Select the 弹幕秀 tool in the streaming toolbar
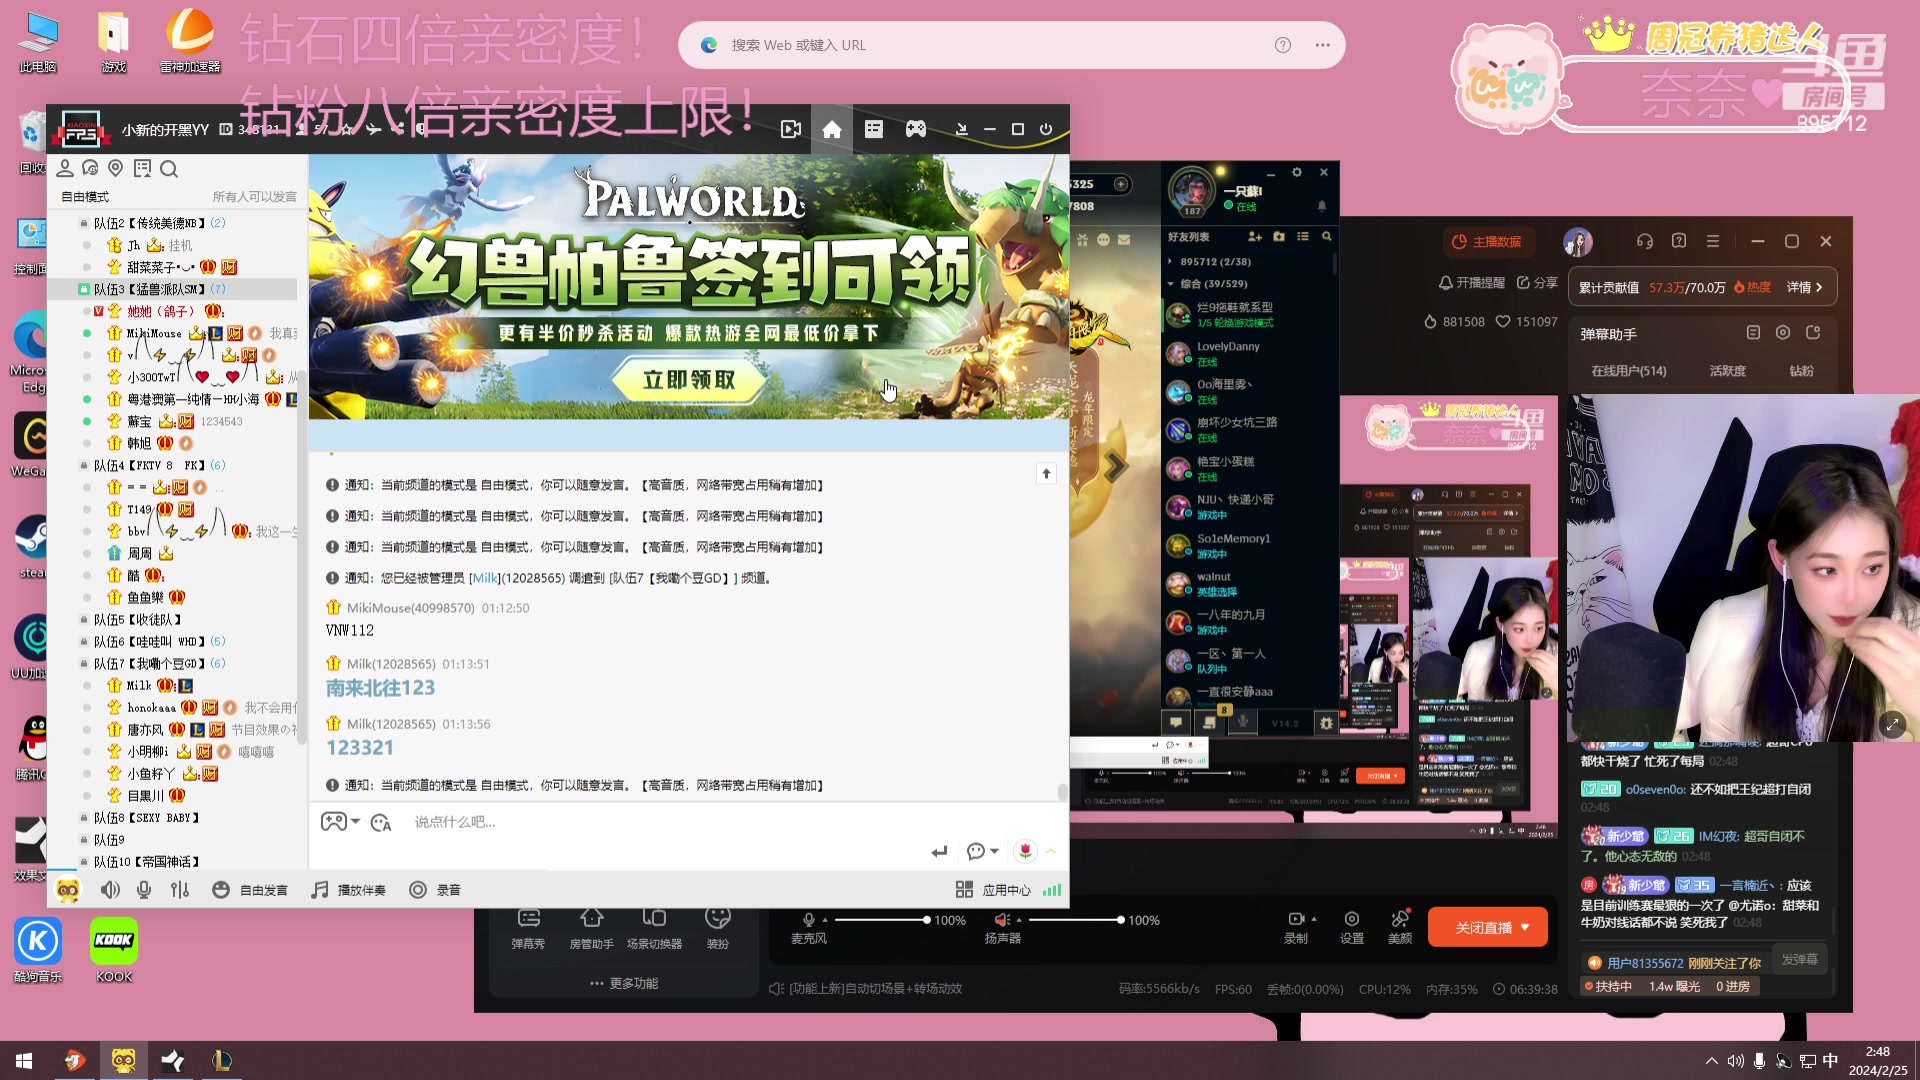Image resolution: width=1920 pixels, height=1080 pixels. click(x=529, y=929)
